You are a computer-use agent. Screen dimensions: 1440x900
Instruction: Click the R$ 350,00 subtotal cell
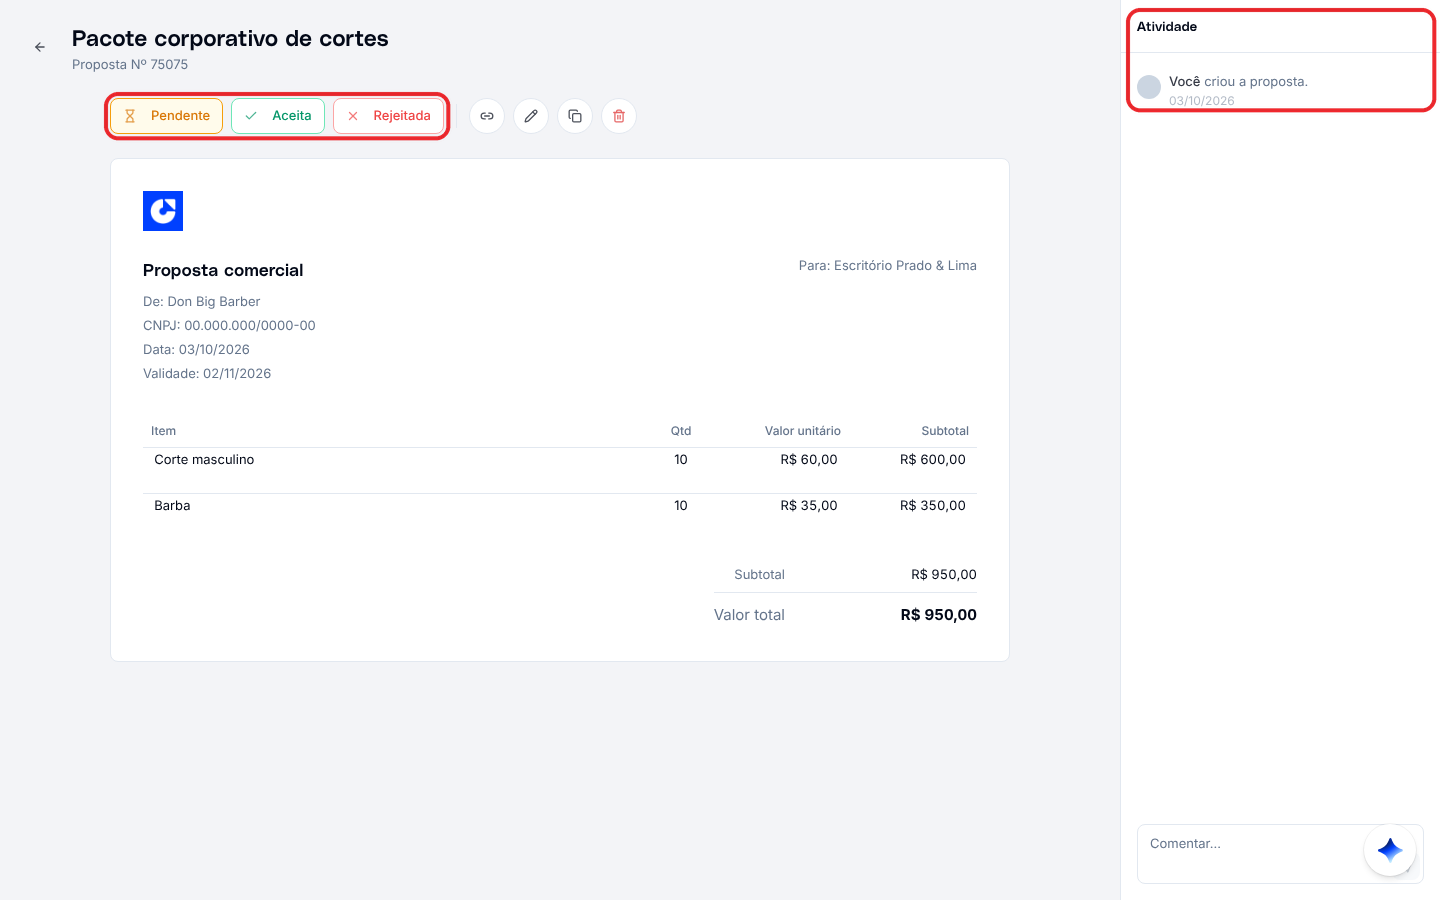point(933,506)
